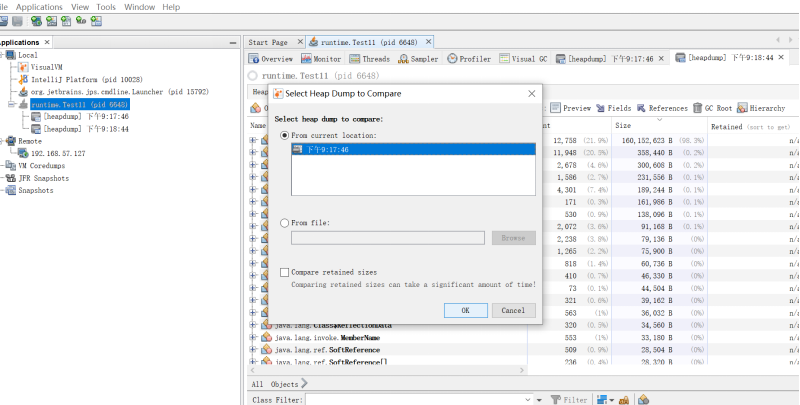The width and height of the screenshot is (800, 405).
Task: Open the Tools menu
Action: 106,7
